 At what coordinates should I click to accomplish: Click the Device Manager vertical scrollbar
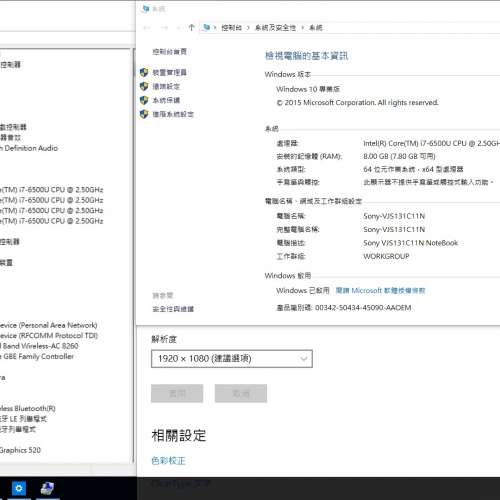(134, 256)
